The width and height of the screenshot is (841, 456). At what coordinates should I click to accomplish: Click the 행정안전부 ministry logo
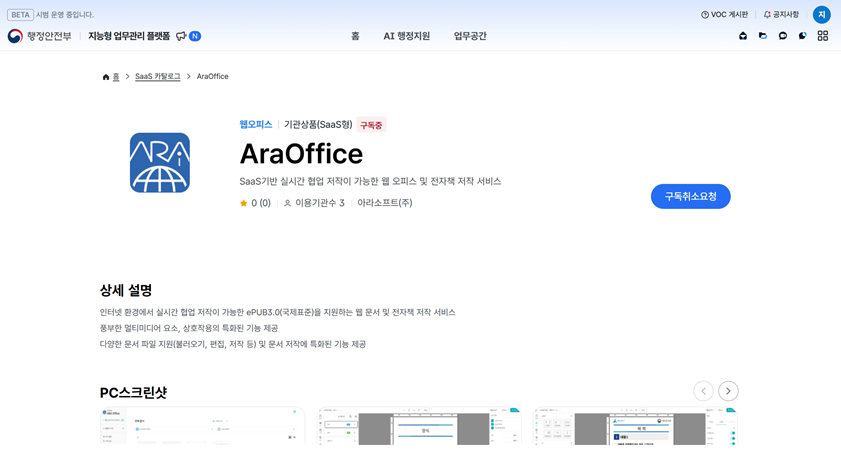pos(40,36)
